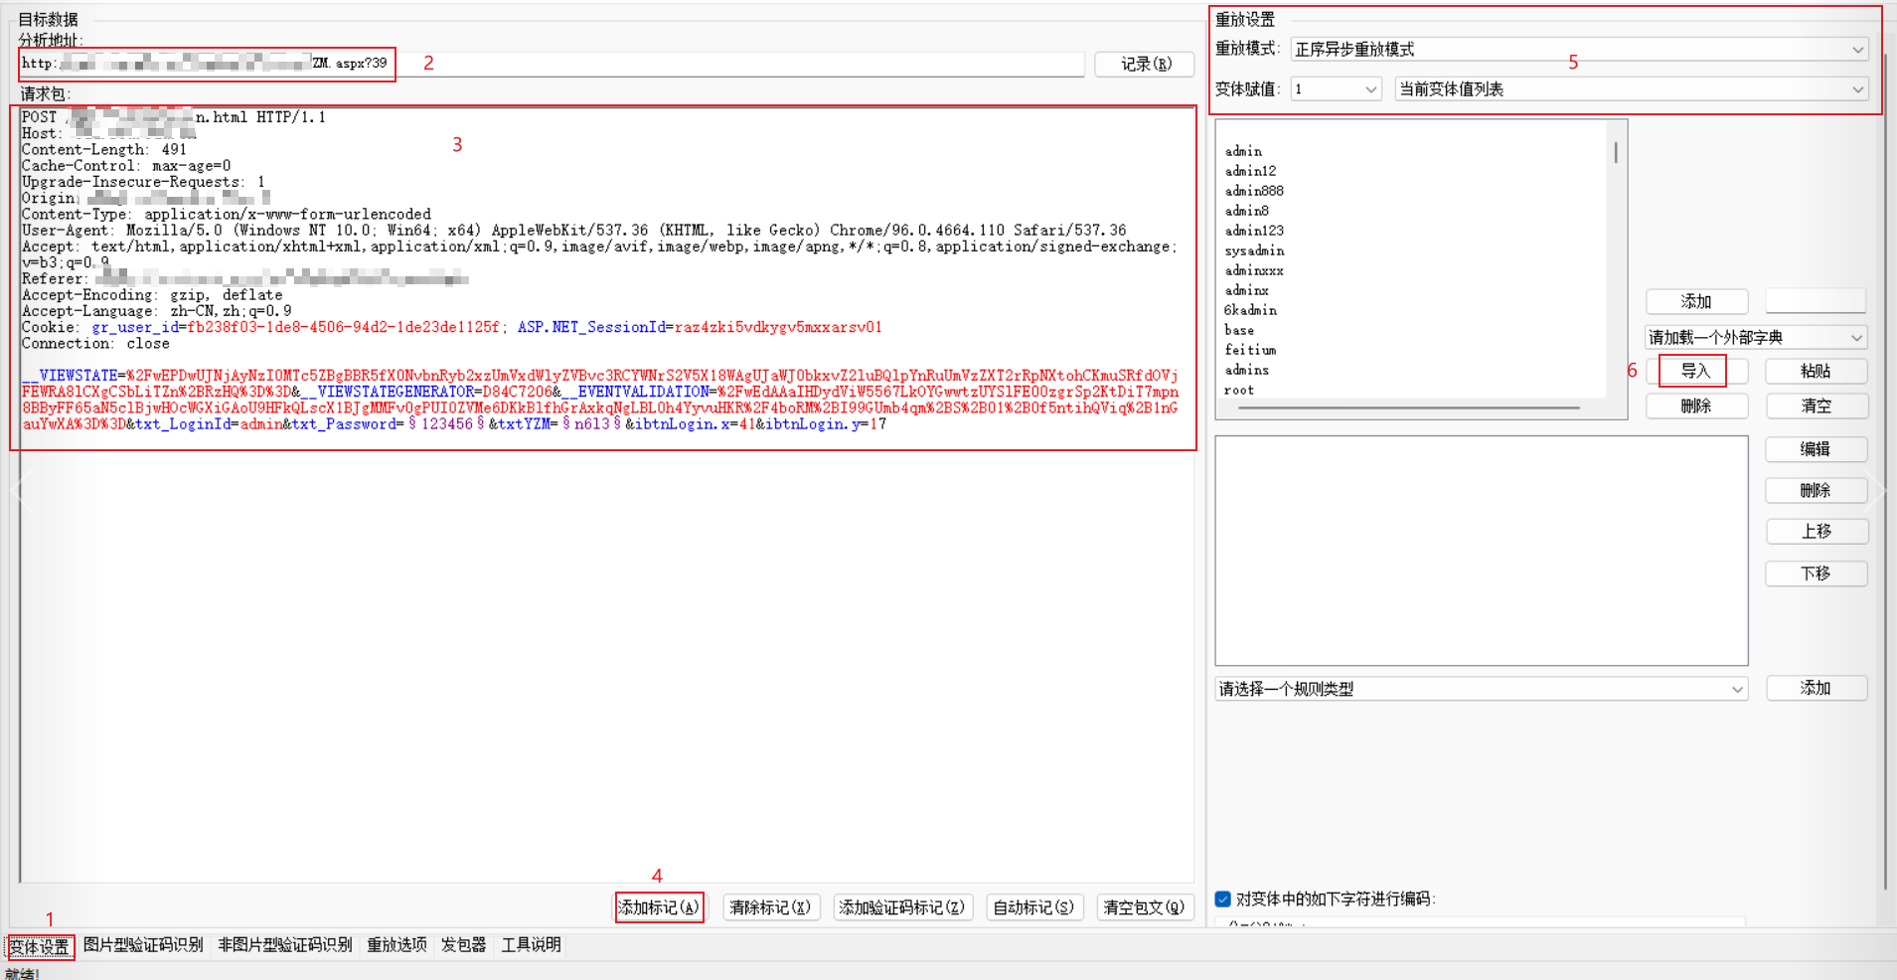The height and width of the screenshot is (980, 1897).
Task: Click the 添加验证码标记(Z) button
Action: [x=901, y=907]
